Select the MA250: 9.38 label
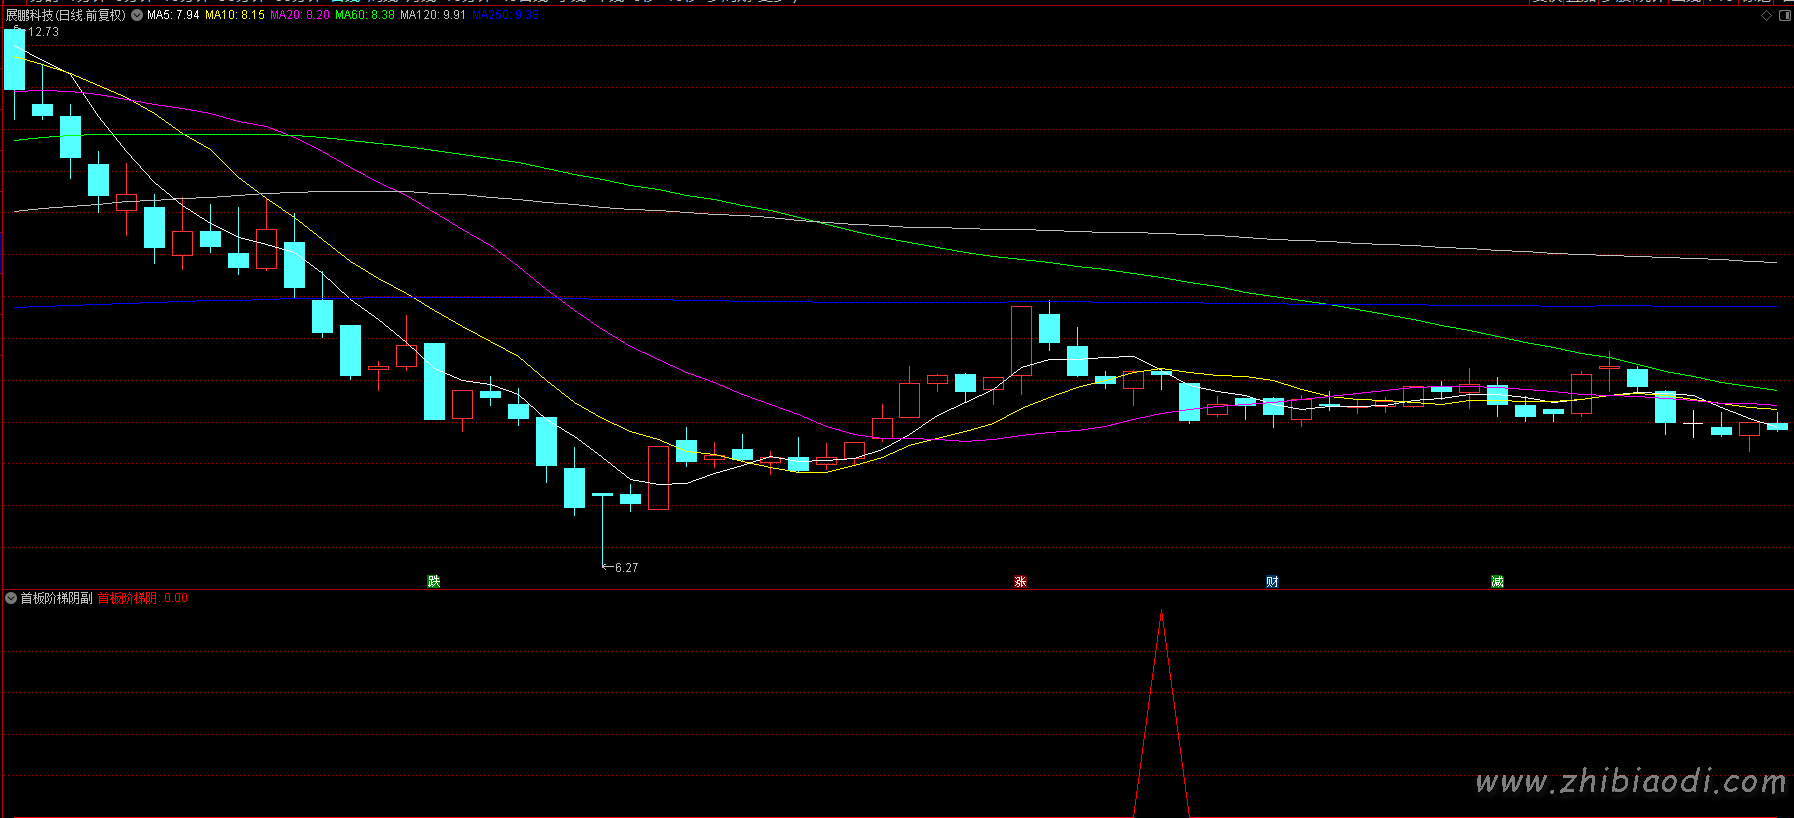Viewport: 1794px width, 818px height. pos(505,15)
